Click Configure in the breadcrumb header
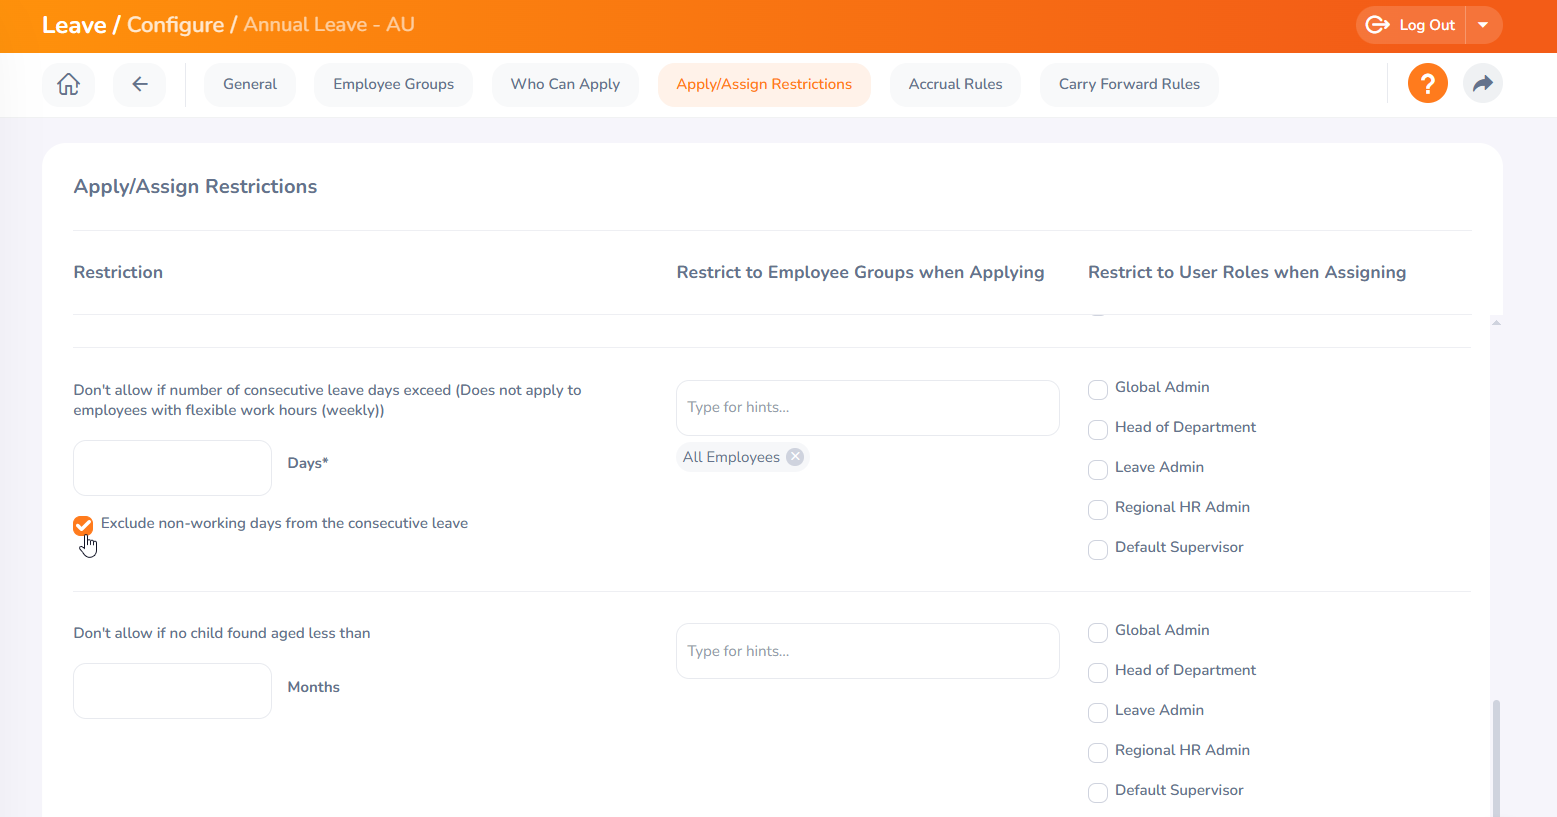This screenshot has height=817, width=1557. 178,25
